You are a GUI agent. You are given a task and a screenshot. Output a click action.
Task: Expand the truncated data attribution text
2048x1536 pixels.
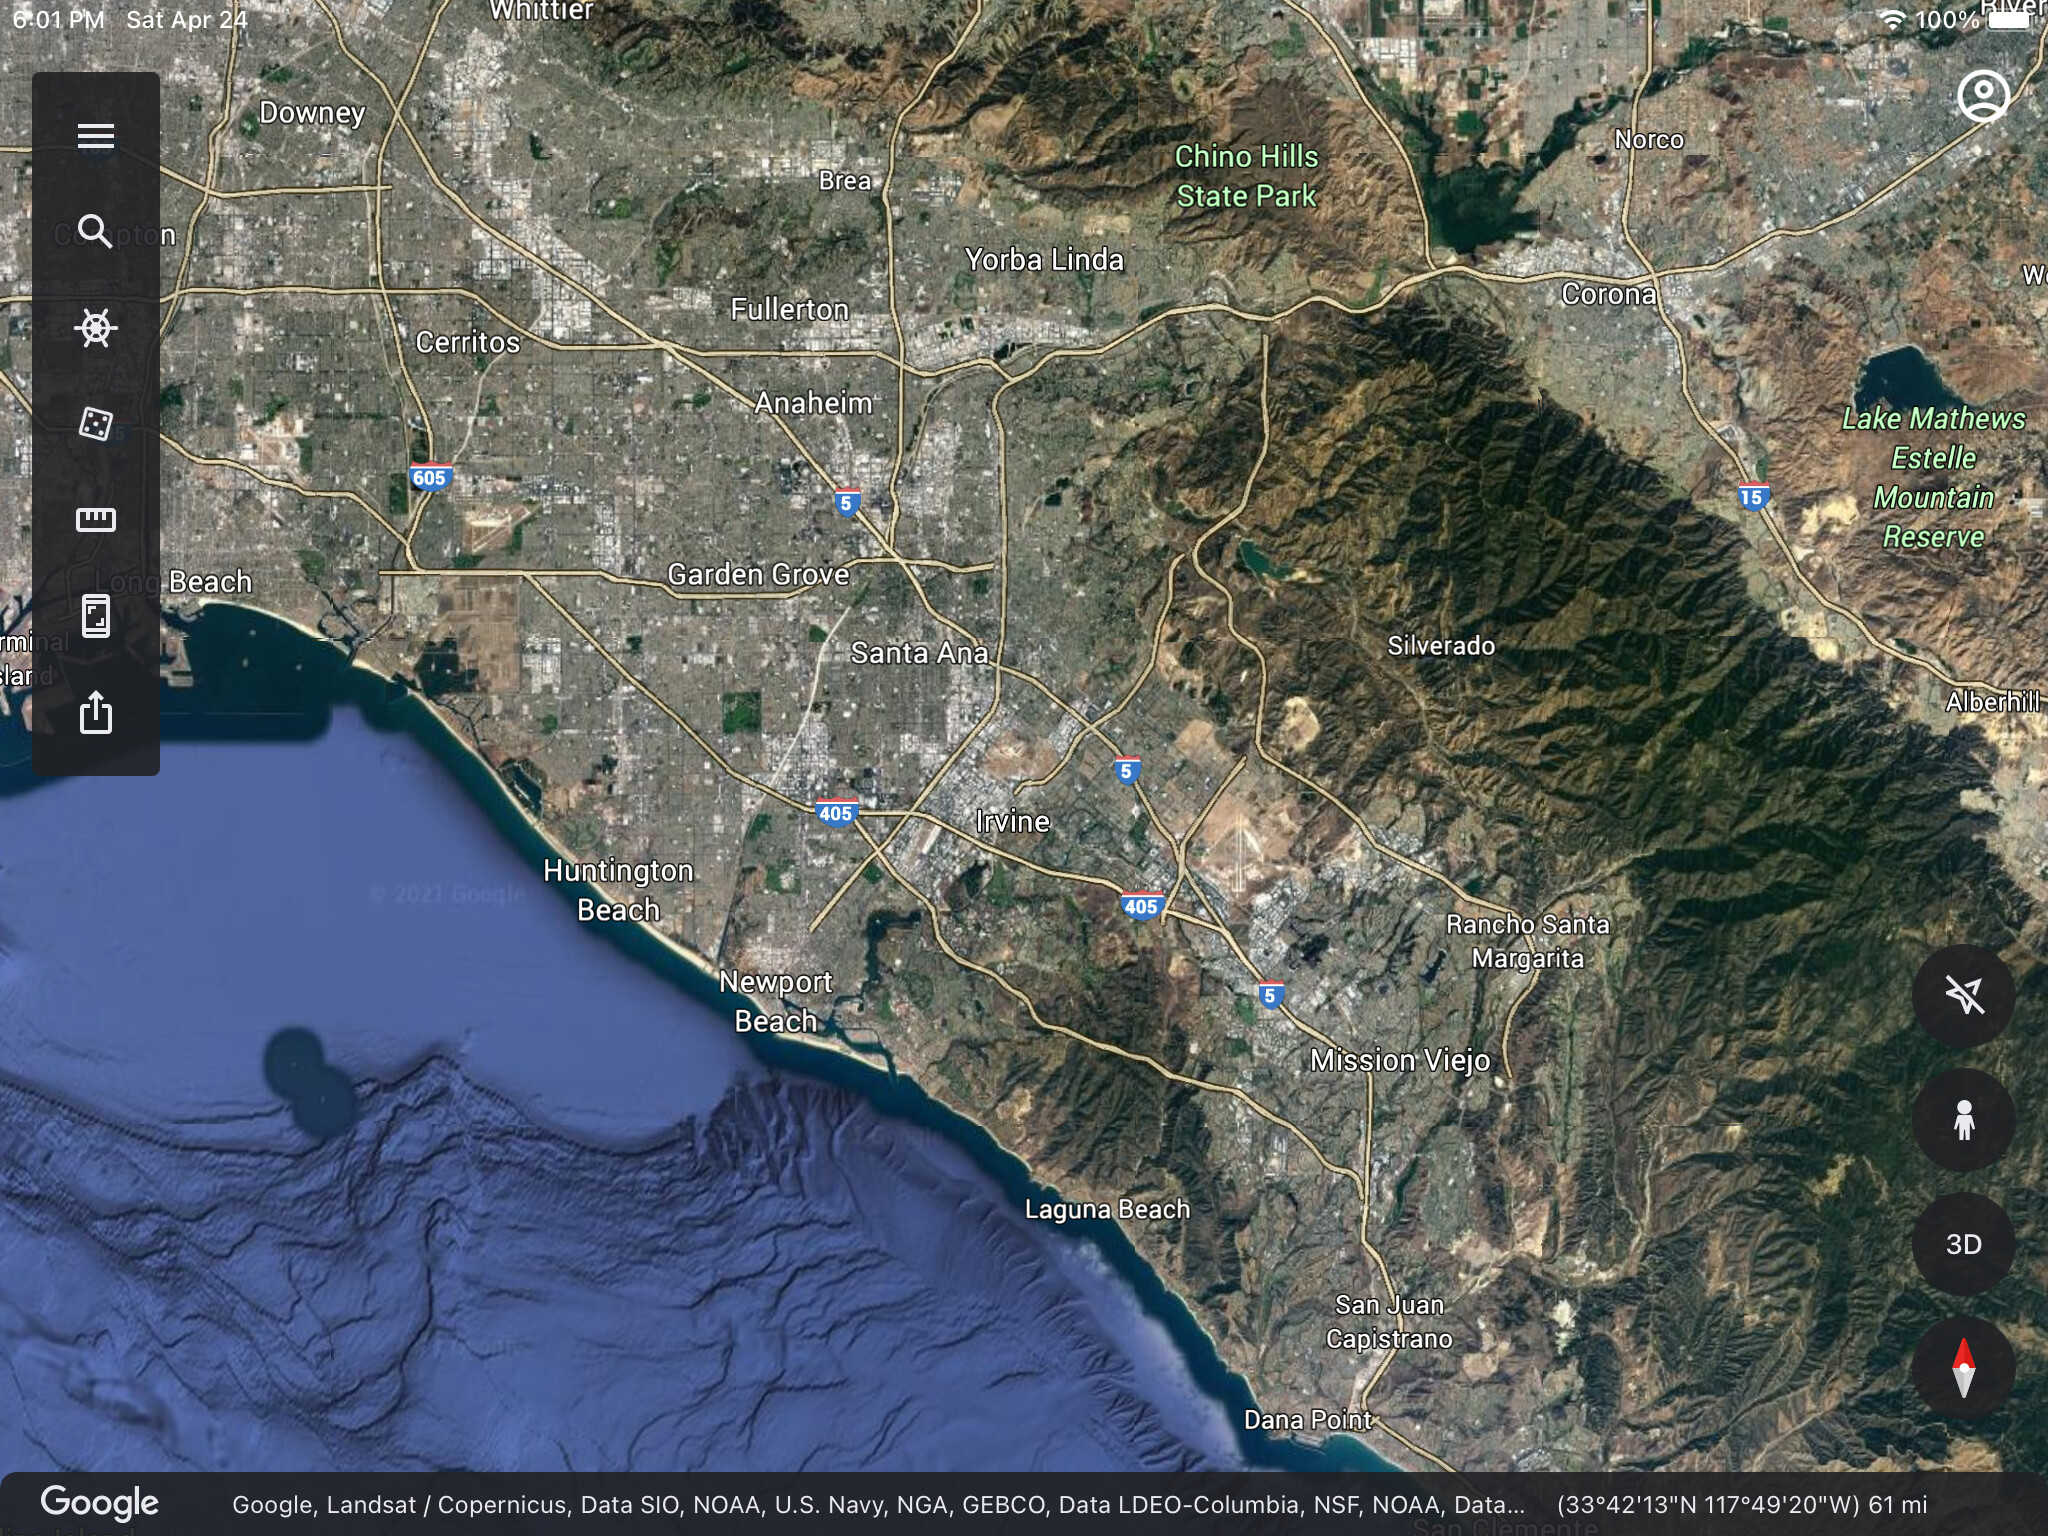coord(878,1505)
